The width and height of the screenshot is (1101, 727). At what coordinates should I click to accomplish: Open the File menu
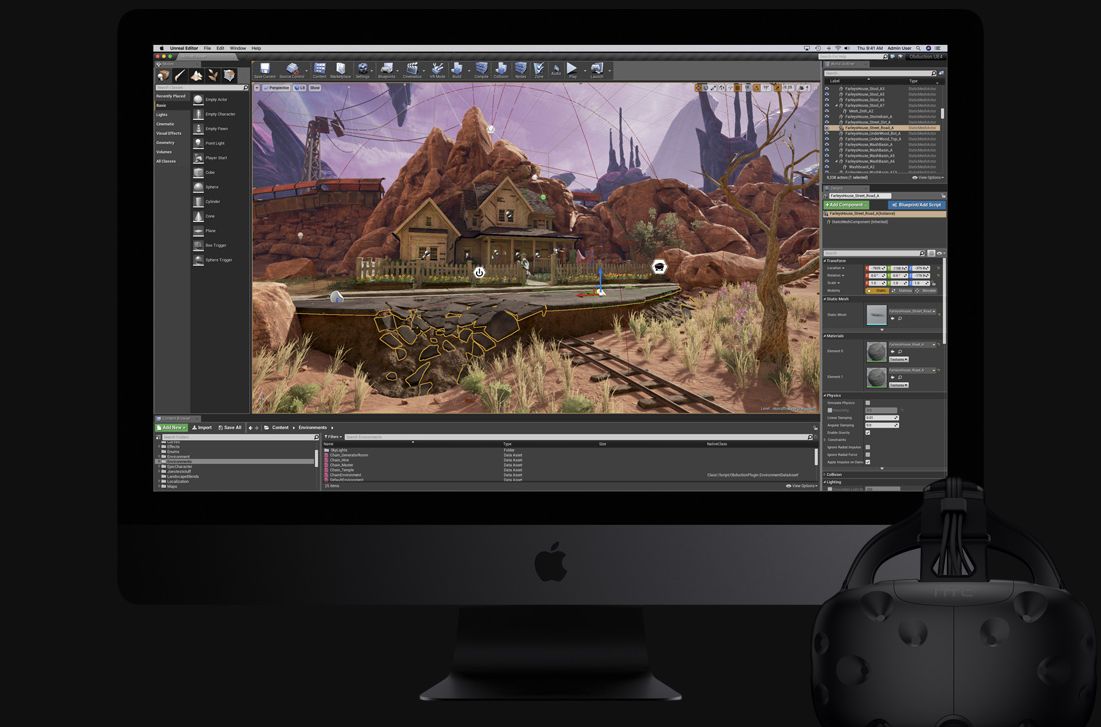(x=207, y=48)
